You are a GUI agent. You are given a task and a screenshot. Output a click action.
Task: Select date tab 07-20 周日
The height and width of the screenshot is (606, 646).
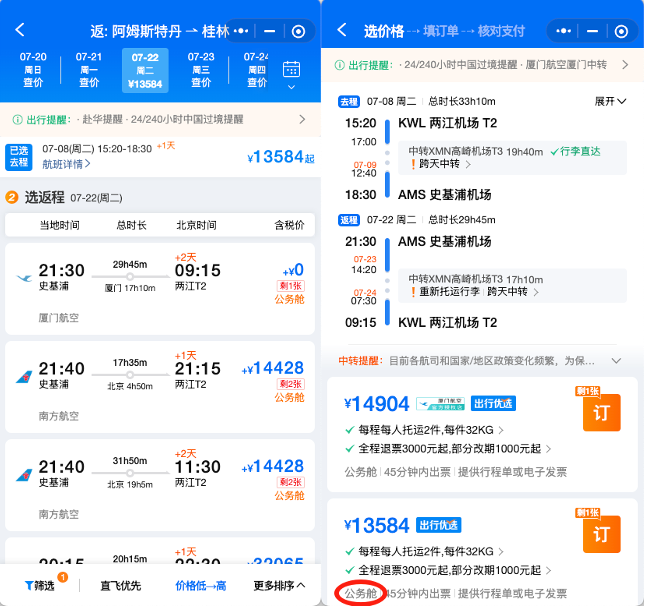pyautogui.click(x=33, y=70)
